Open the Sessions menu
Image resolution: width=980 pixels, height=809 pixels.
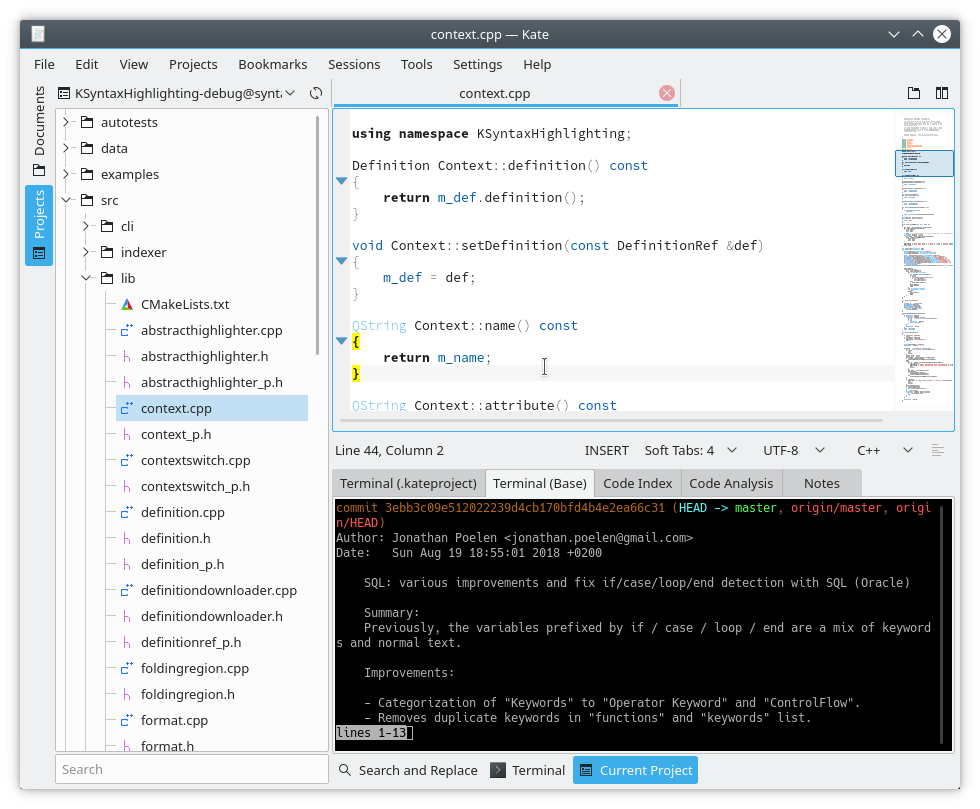(x=354, y=64)
